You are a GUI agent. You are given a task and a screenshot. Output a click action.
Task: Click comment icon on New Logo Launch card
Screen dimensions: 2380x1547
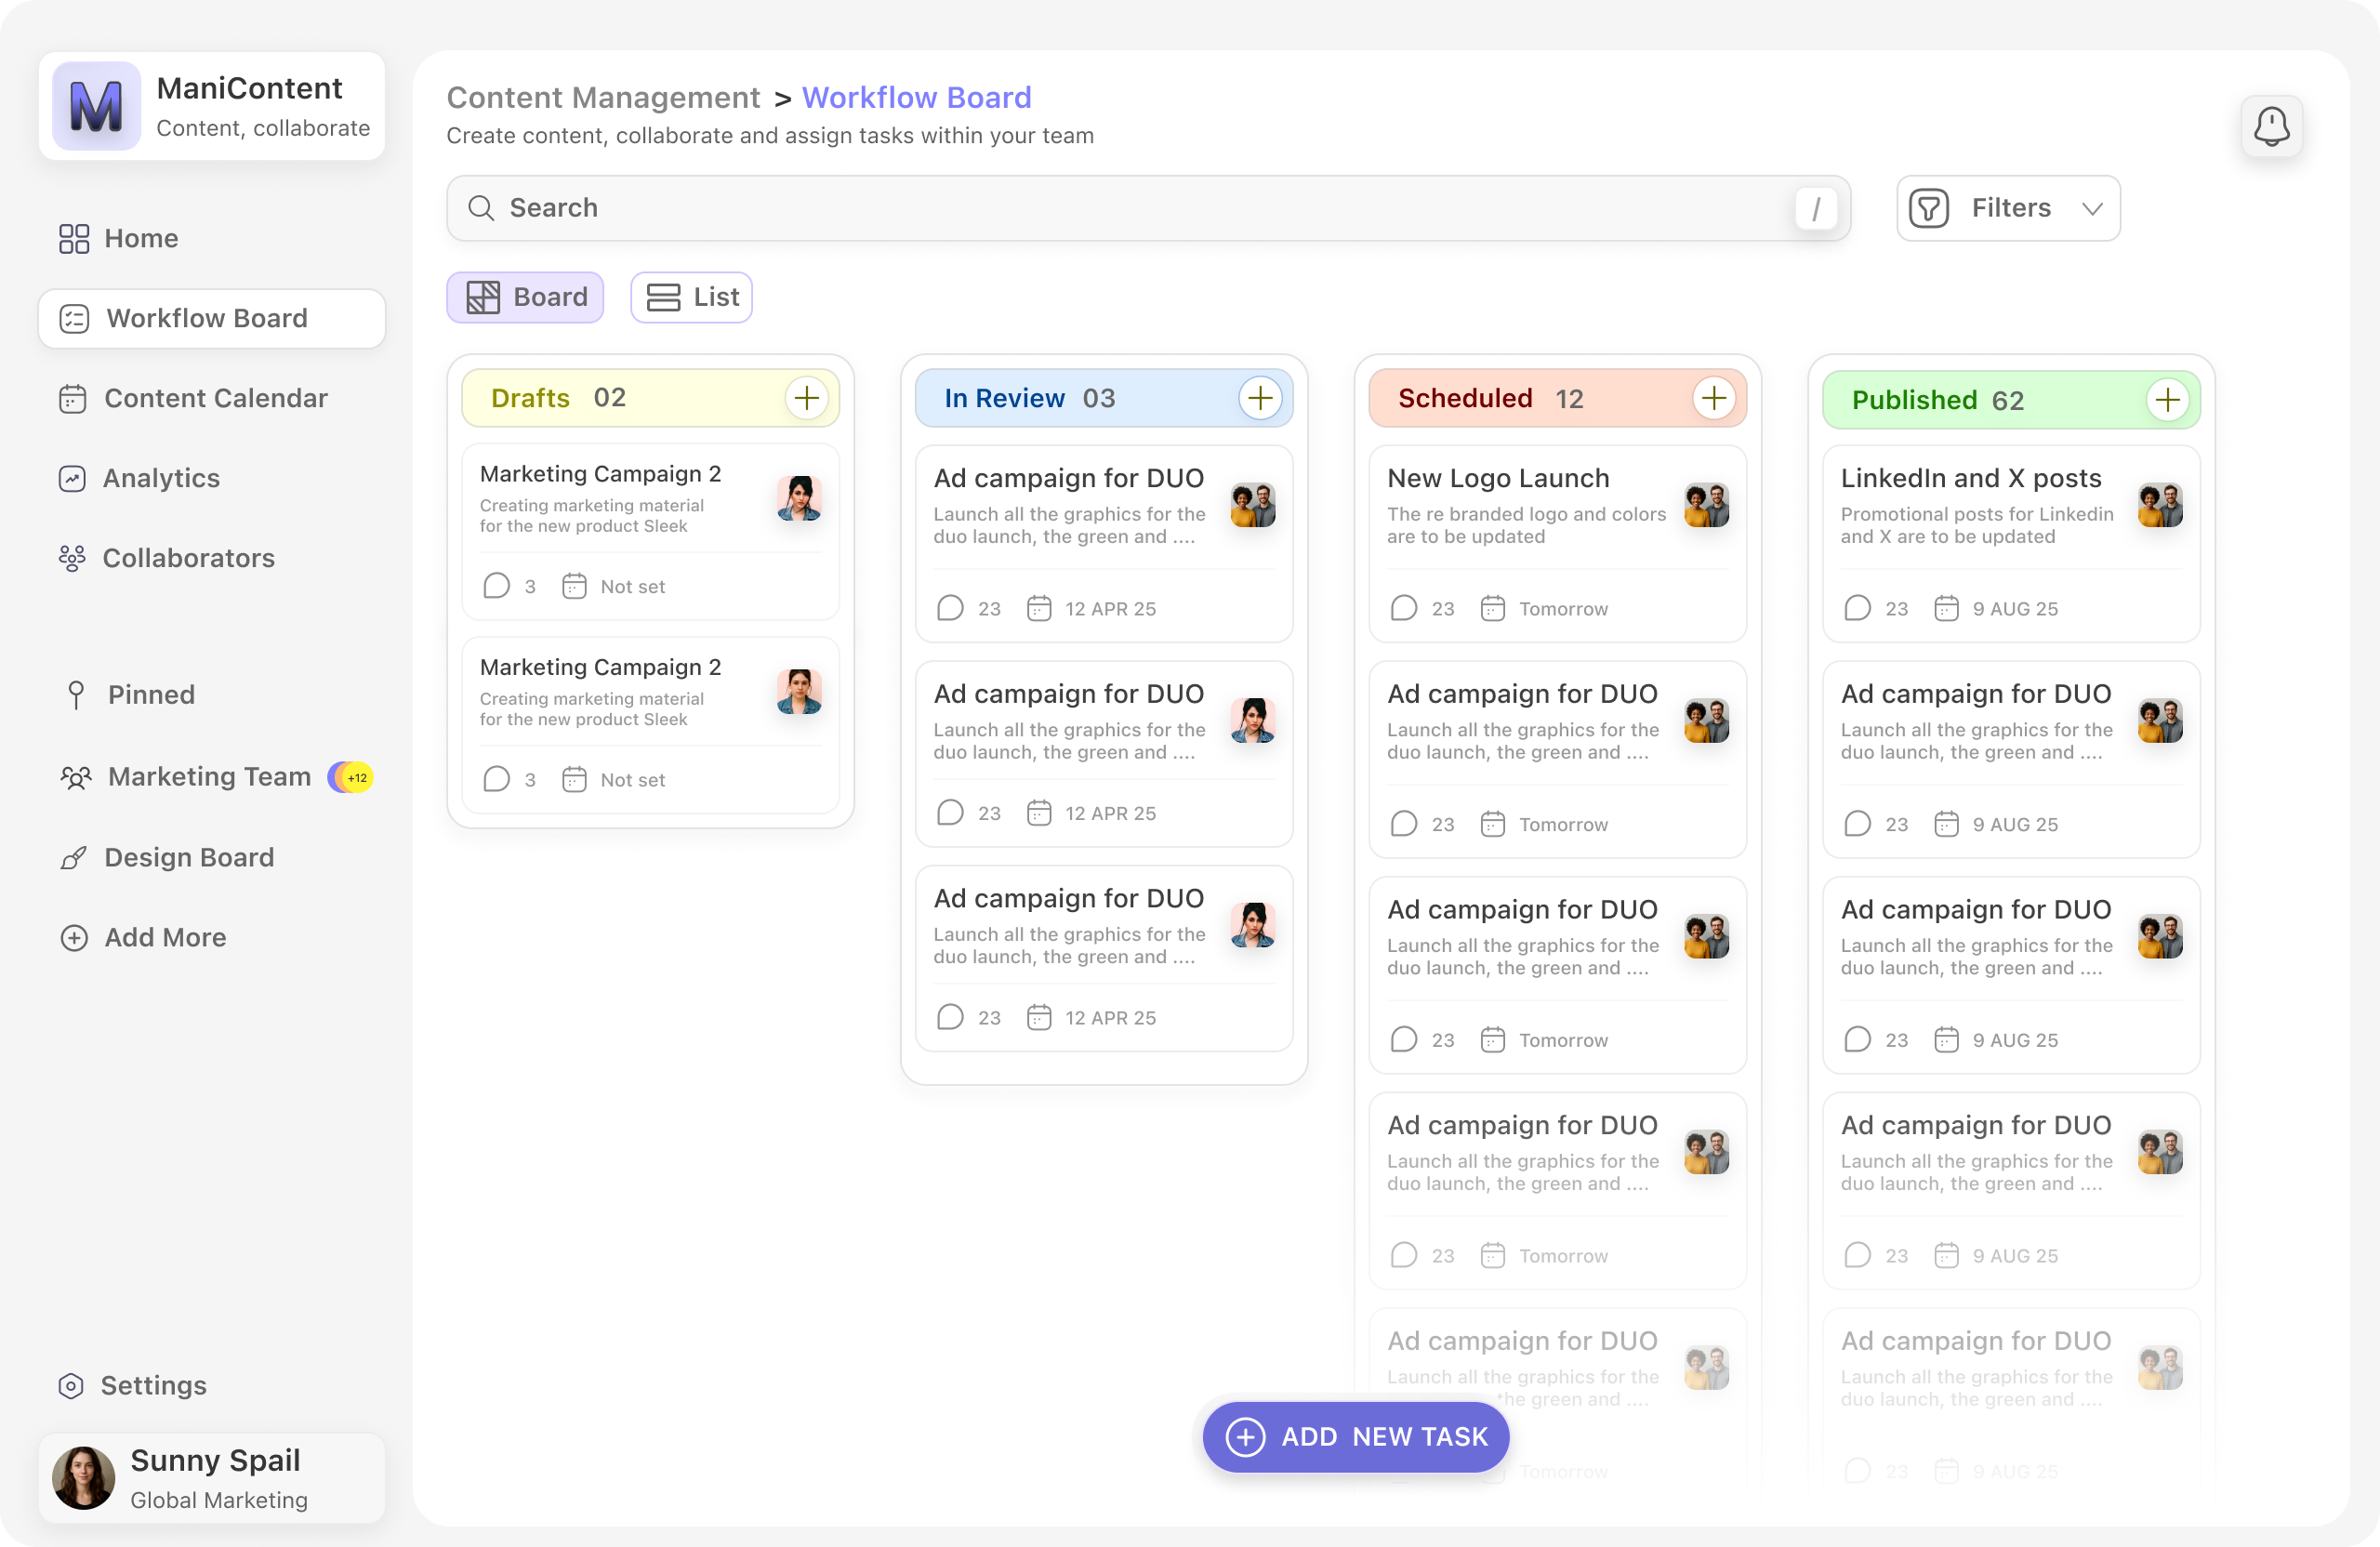[x=1404, y=608]
